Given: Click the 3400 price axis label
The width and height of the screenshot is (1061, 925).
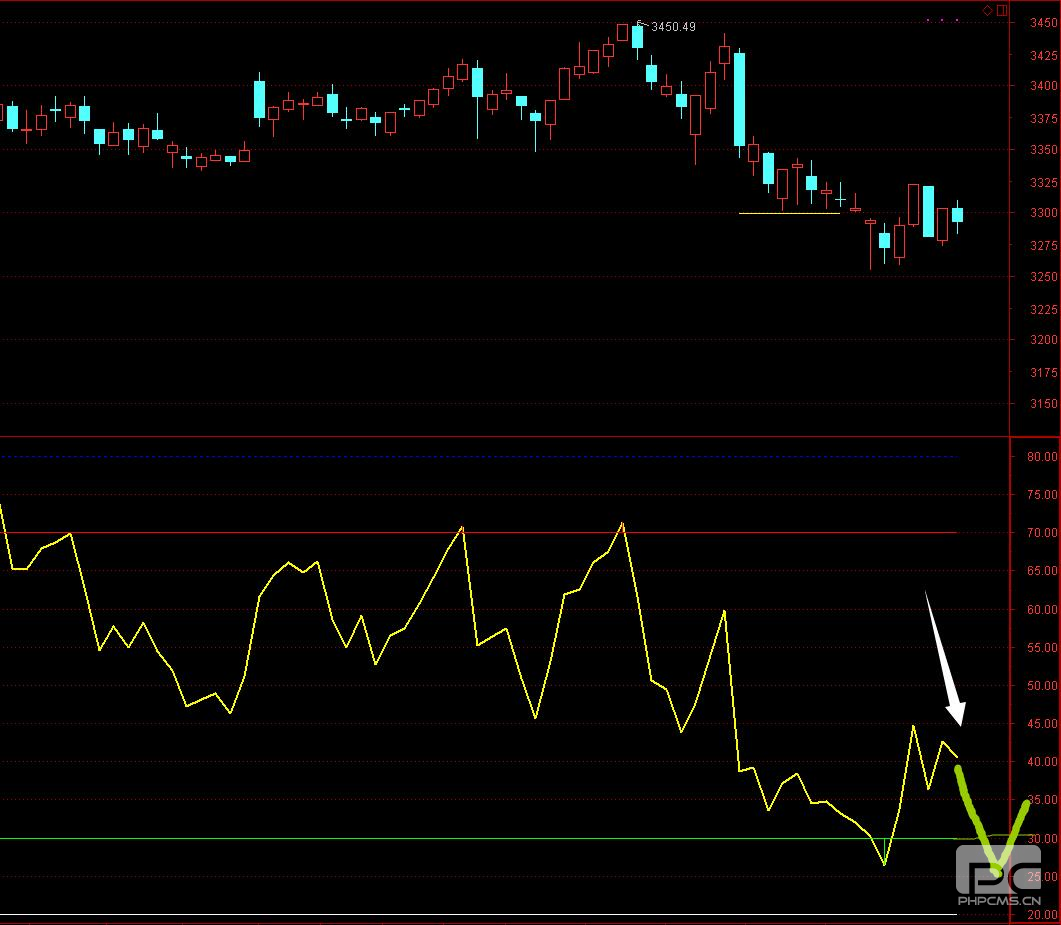Looking at the screenshot, I should (1043, 86).
